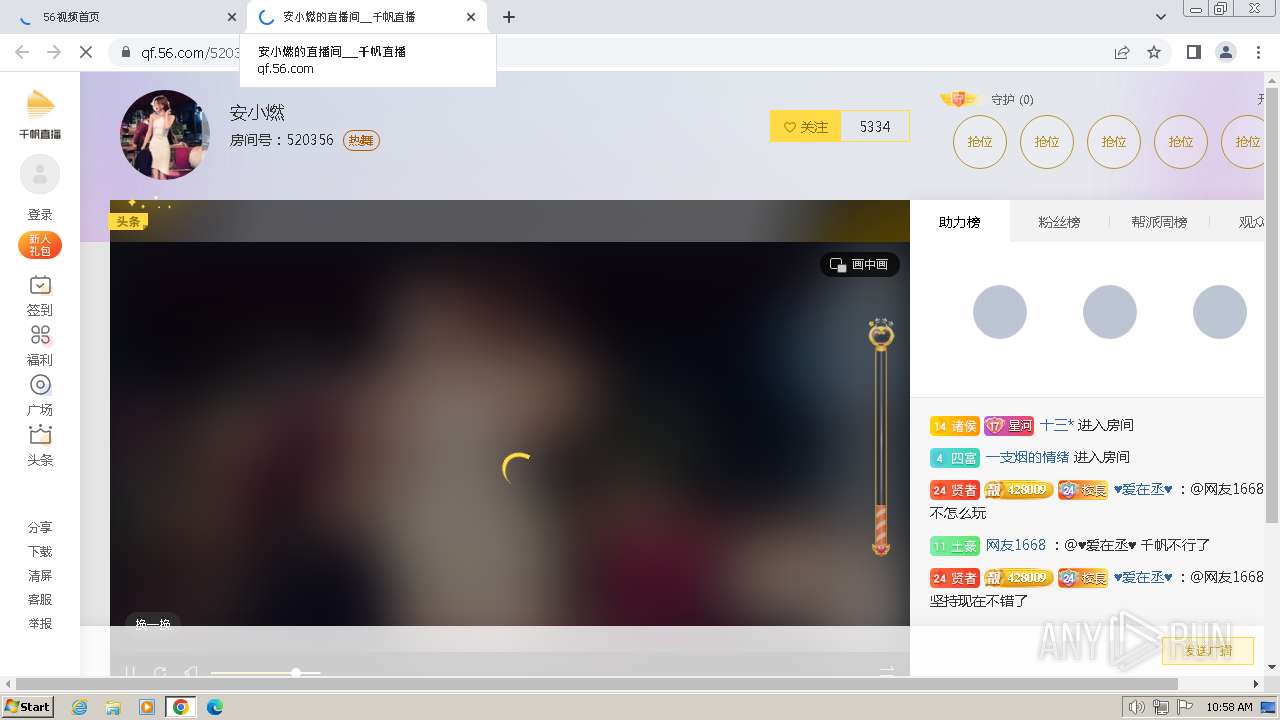Open File Explorer from taskbar
This screenshot has height=720, width=1280.
(113, 707)
